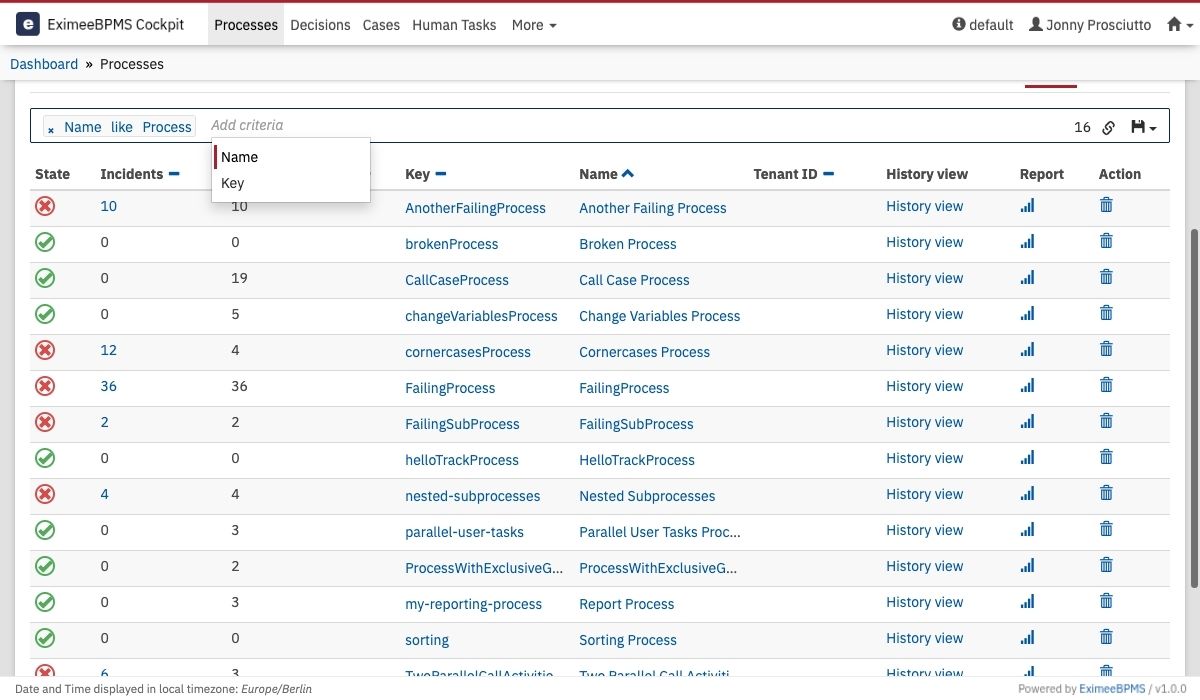Click green check state of brokenProcess
1200x700 pixels.
[45, 242]
